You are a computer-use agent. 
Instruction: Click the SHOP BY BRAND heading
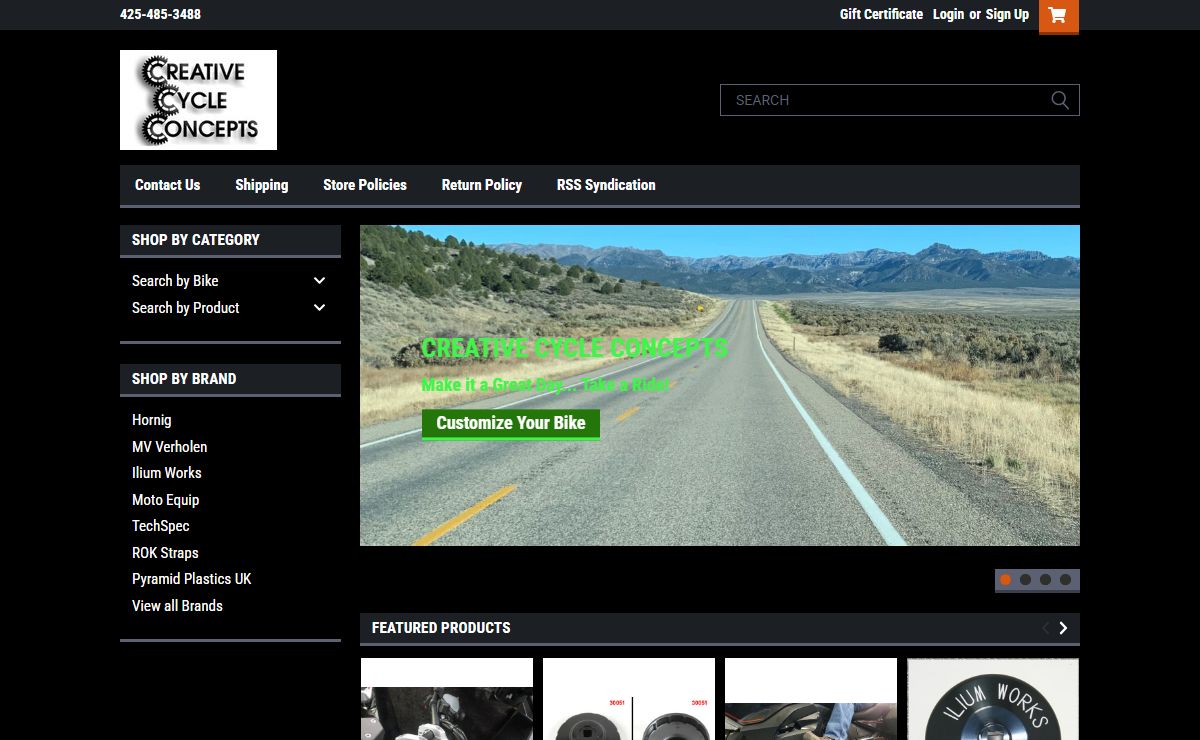(x=184, y=379)
